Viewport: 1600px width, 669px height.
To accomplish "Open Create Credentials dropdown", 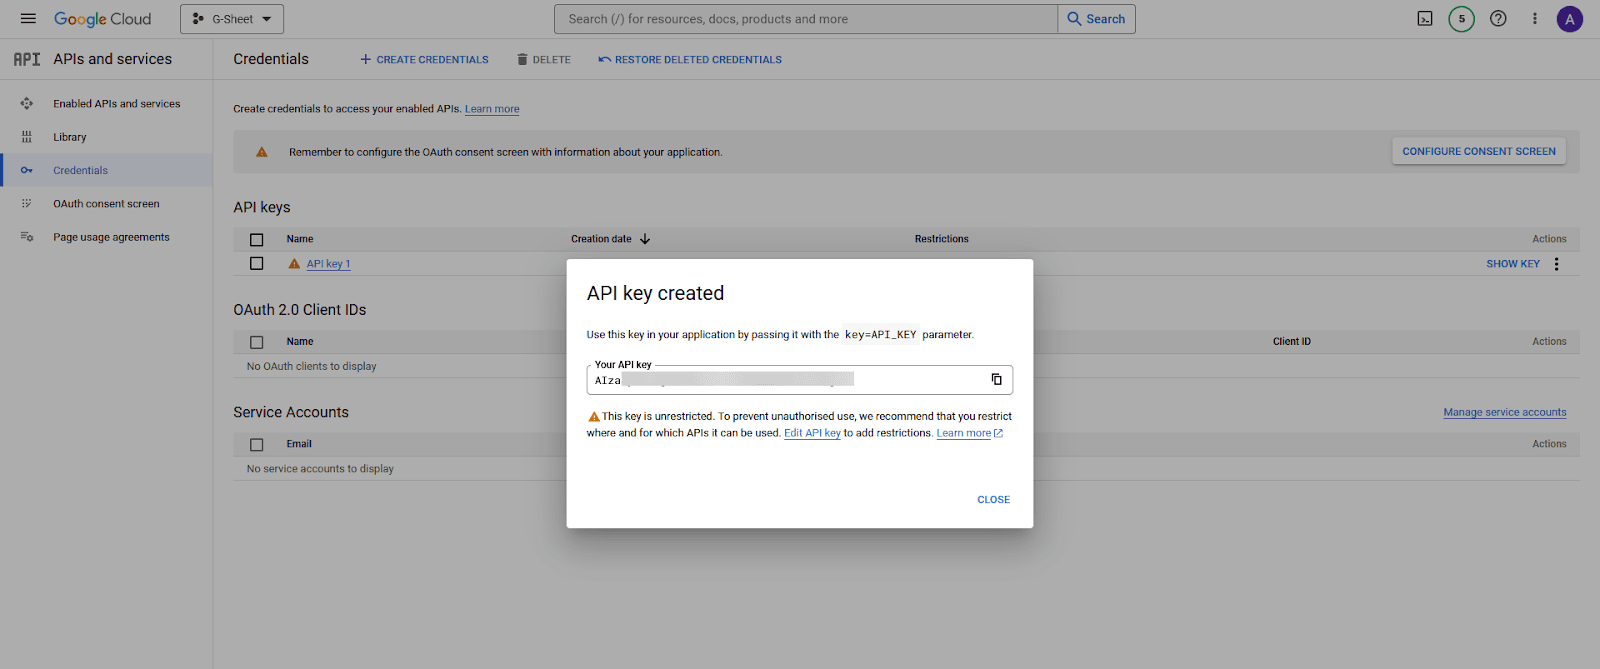I will (425, 60).
